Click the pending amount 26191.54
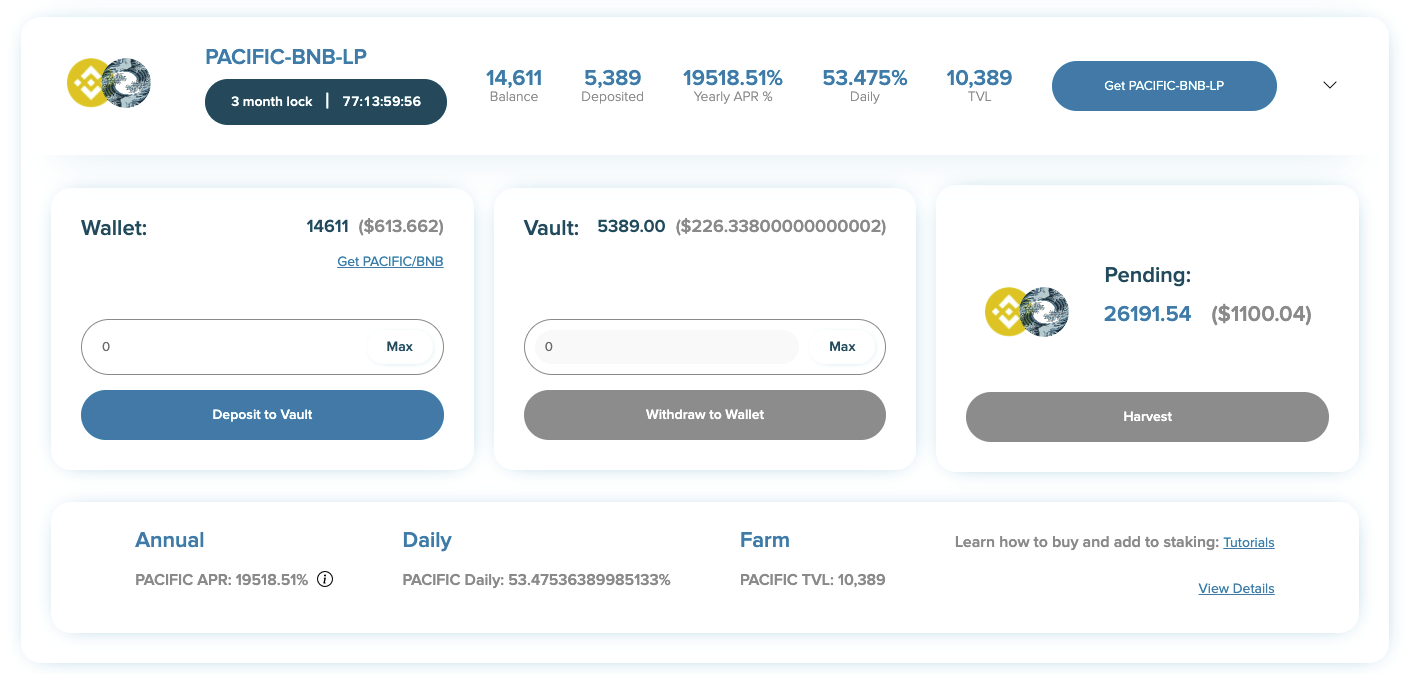 tap(1147, 314)
